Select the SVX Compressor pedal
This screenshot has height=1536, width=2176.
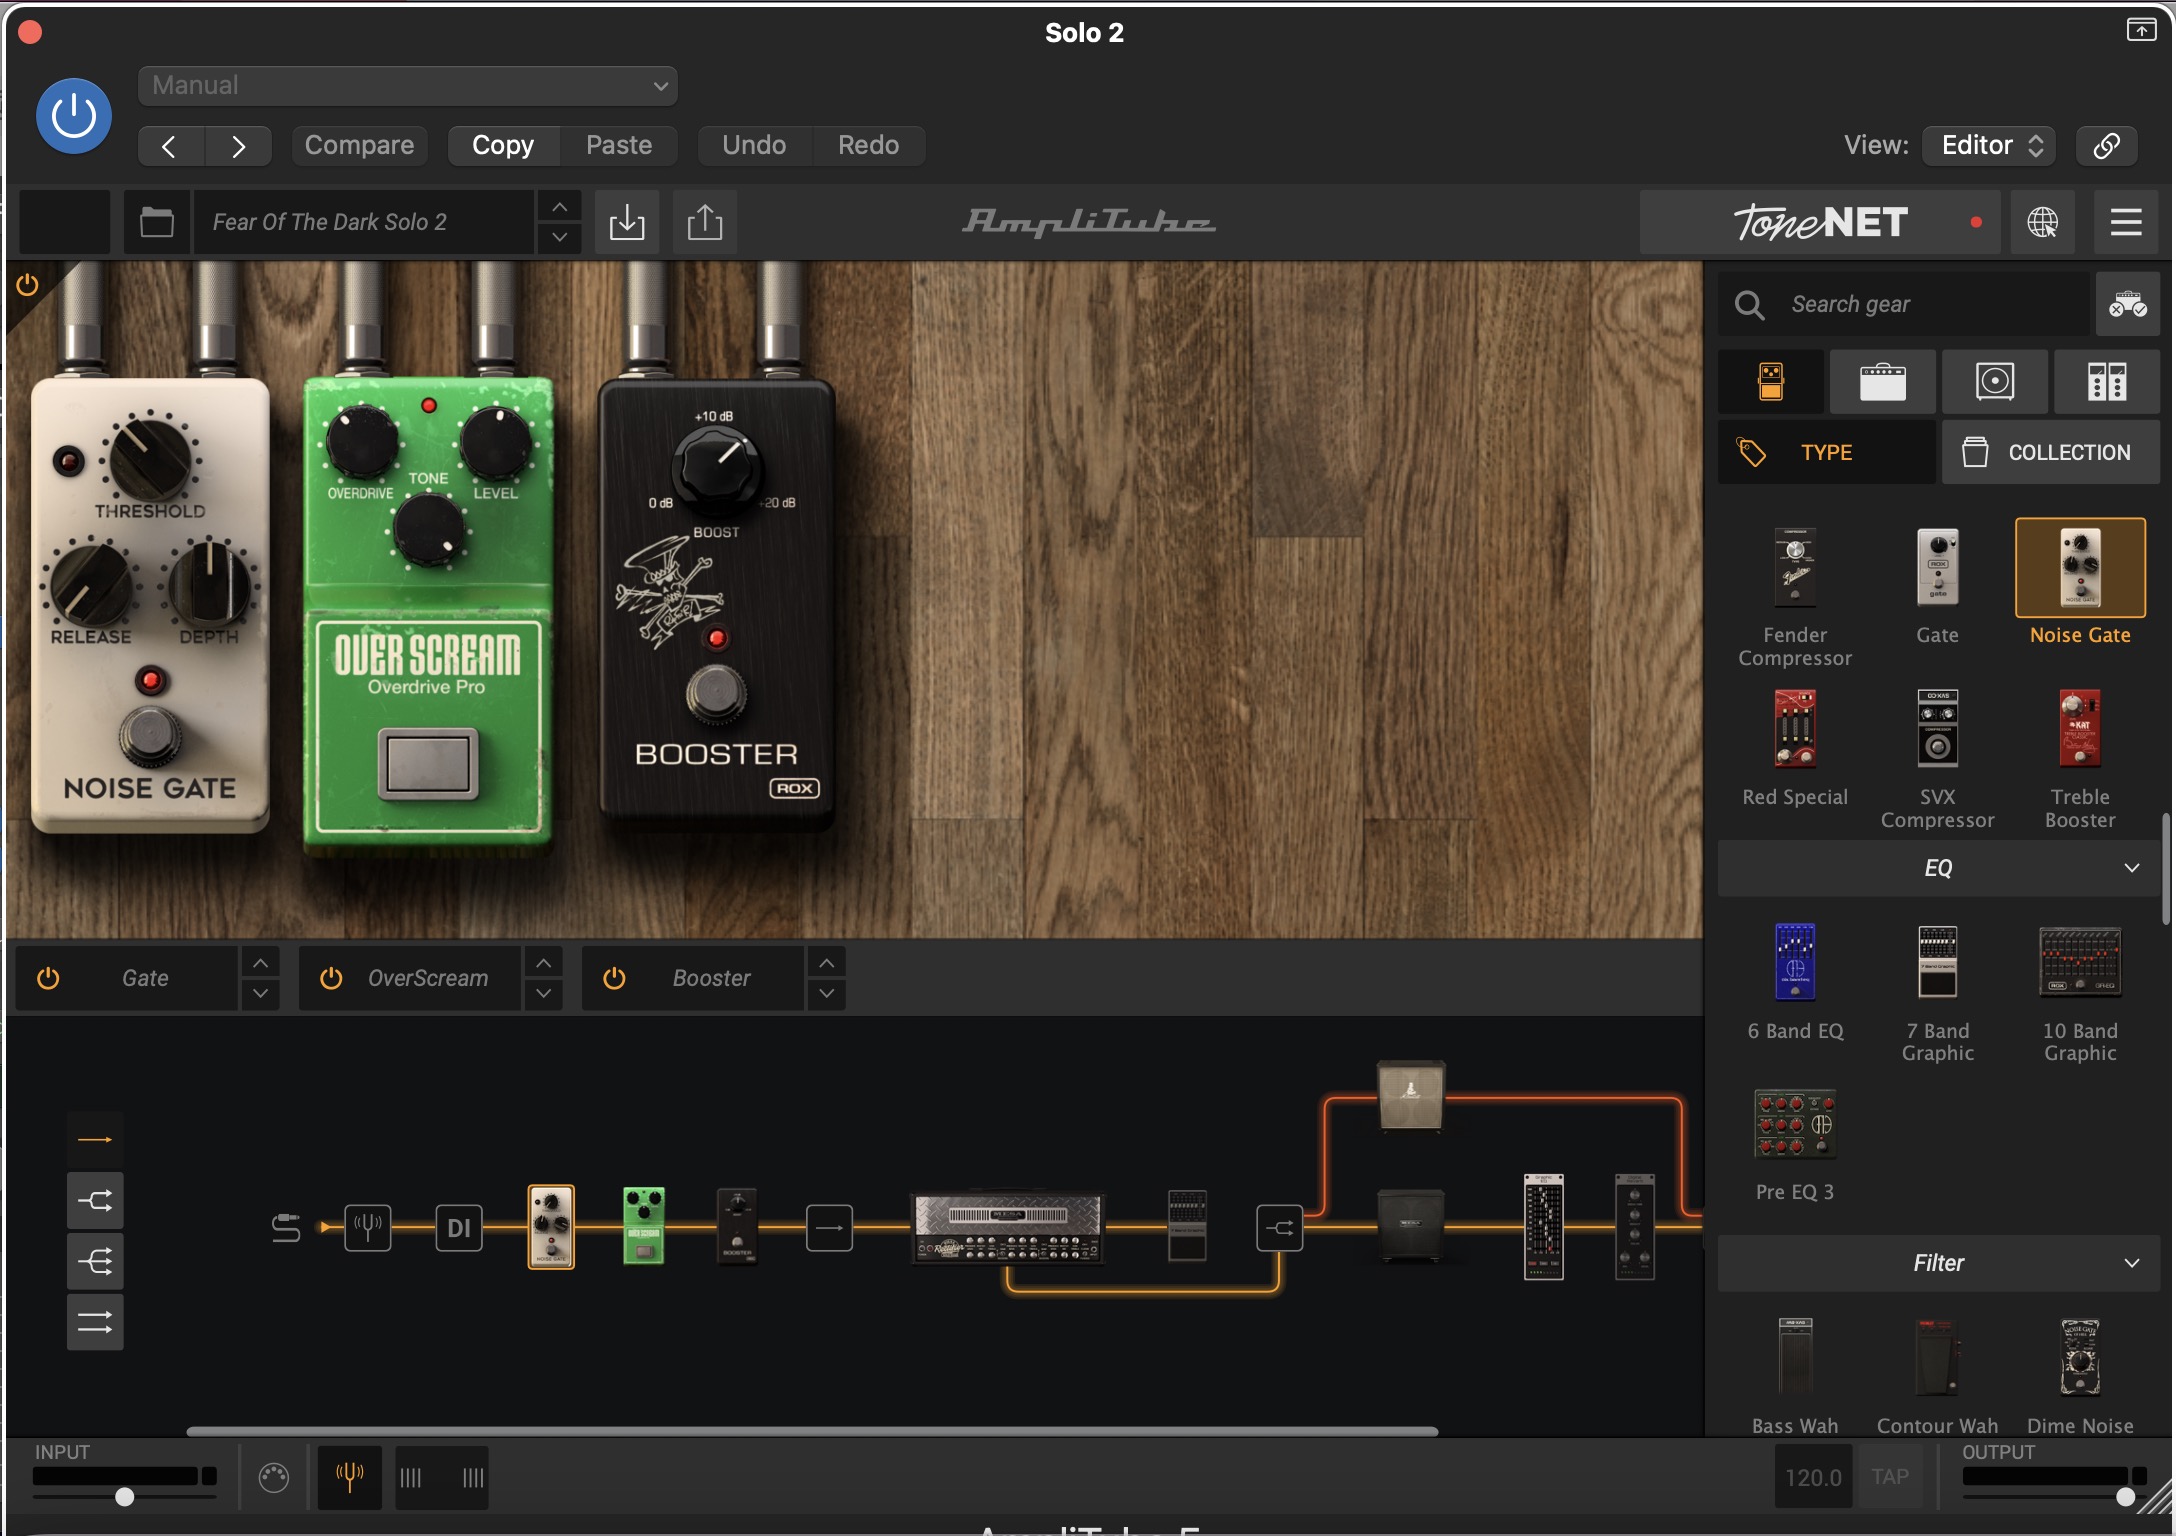(x=1937, y=728)
